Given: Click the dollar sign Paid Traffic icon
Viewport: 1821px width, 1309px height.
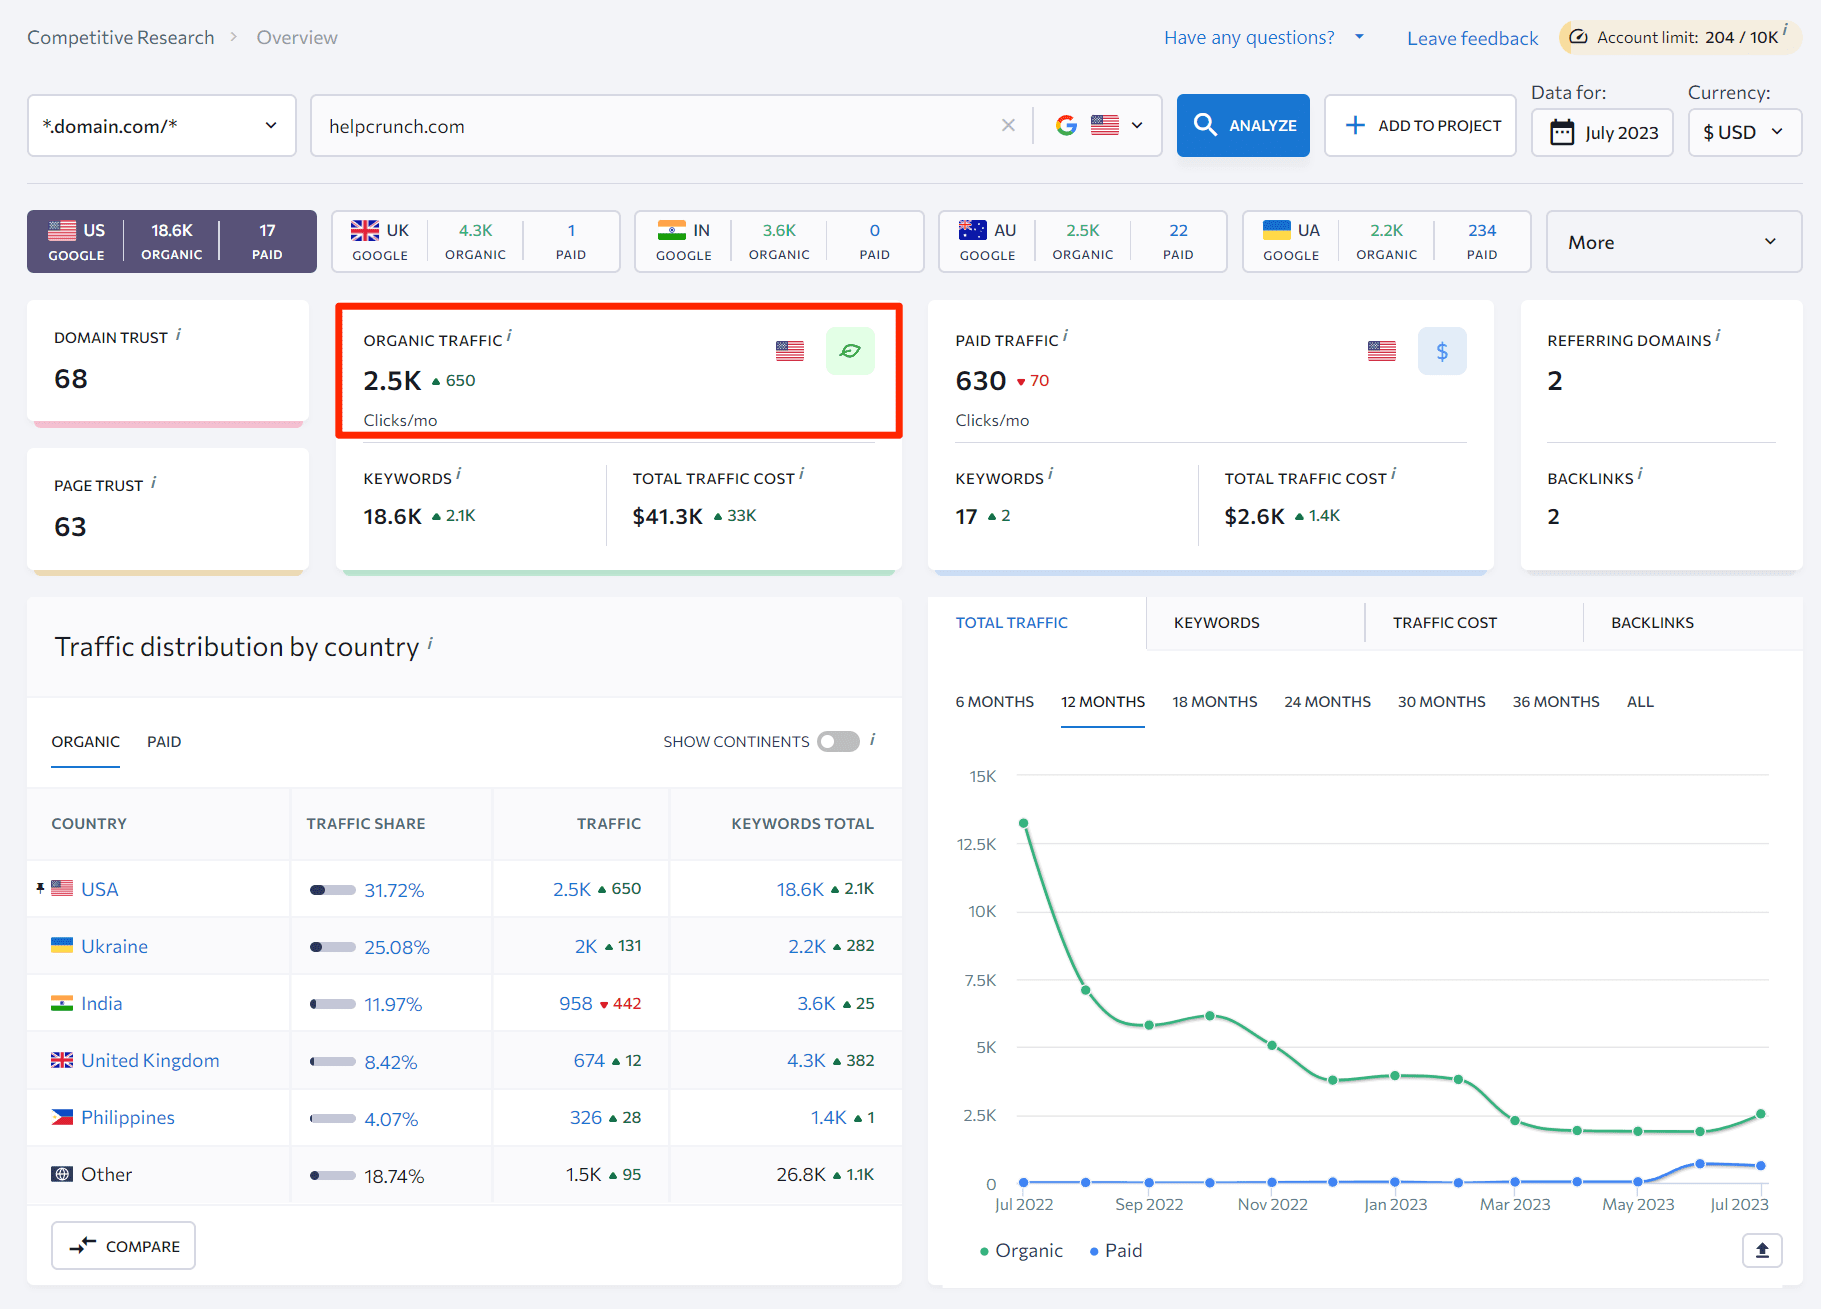Looking at the screenshot, I should 1442,351.
